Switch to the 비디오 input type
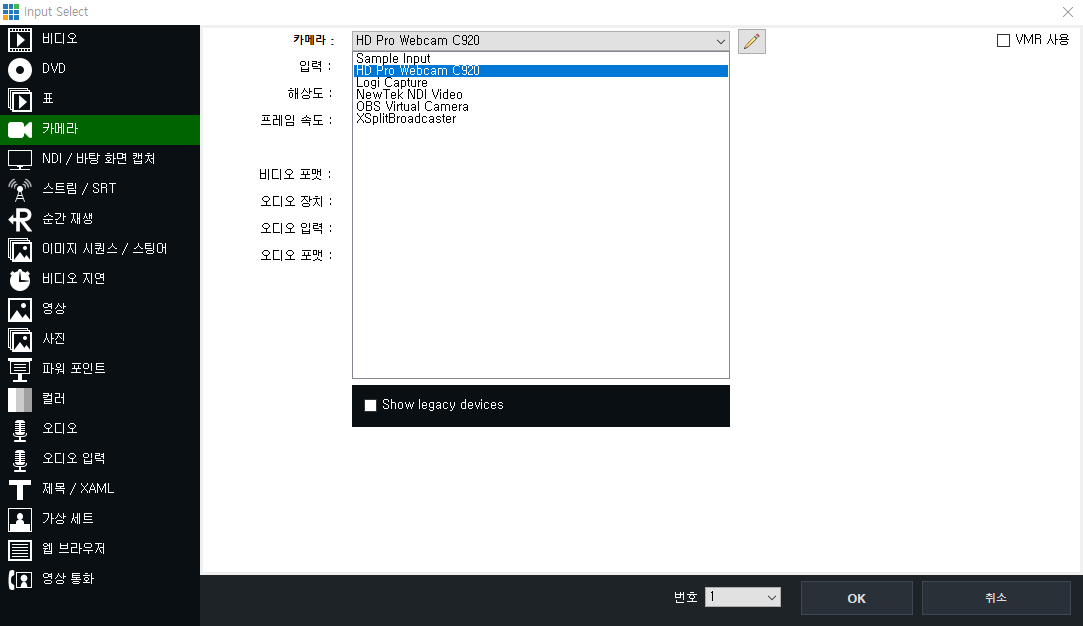 tap(100, 39)
